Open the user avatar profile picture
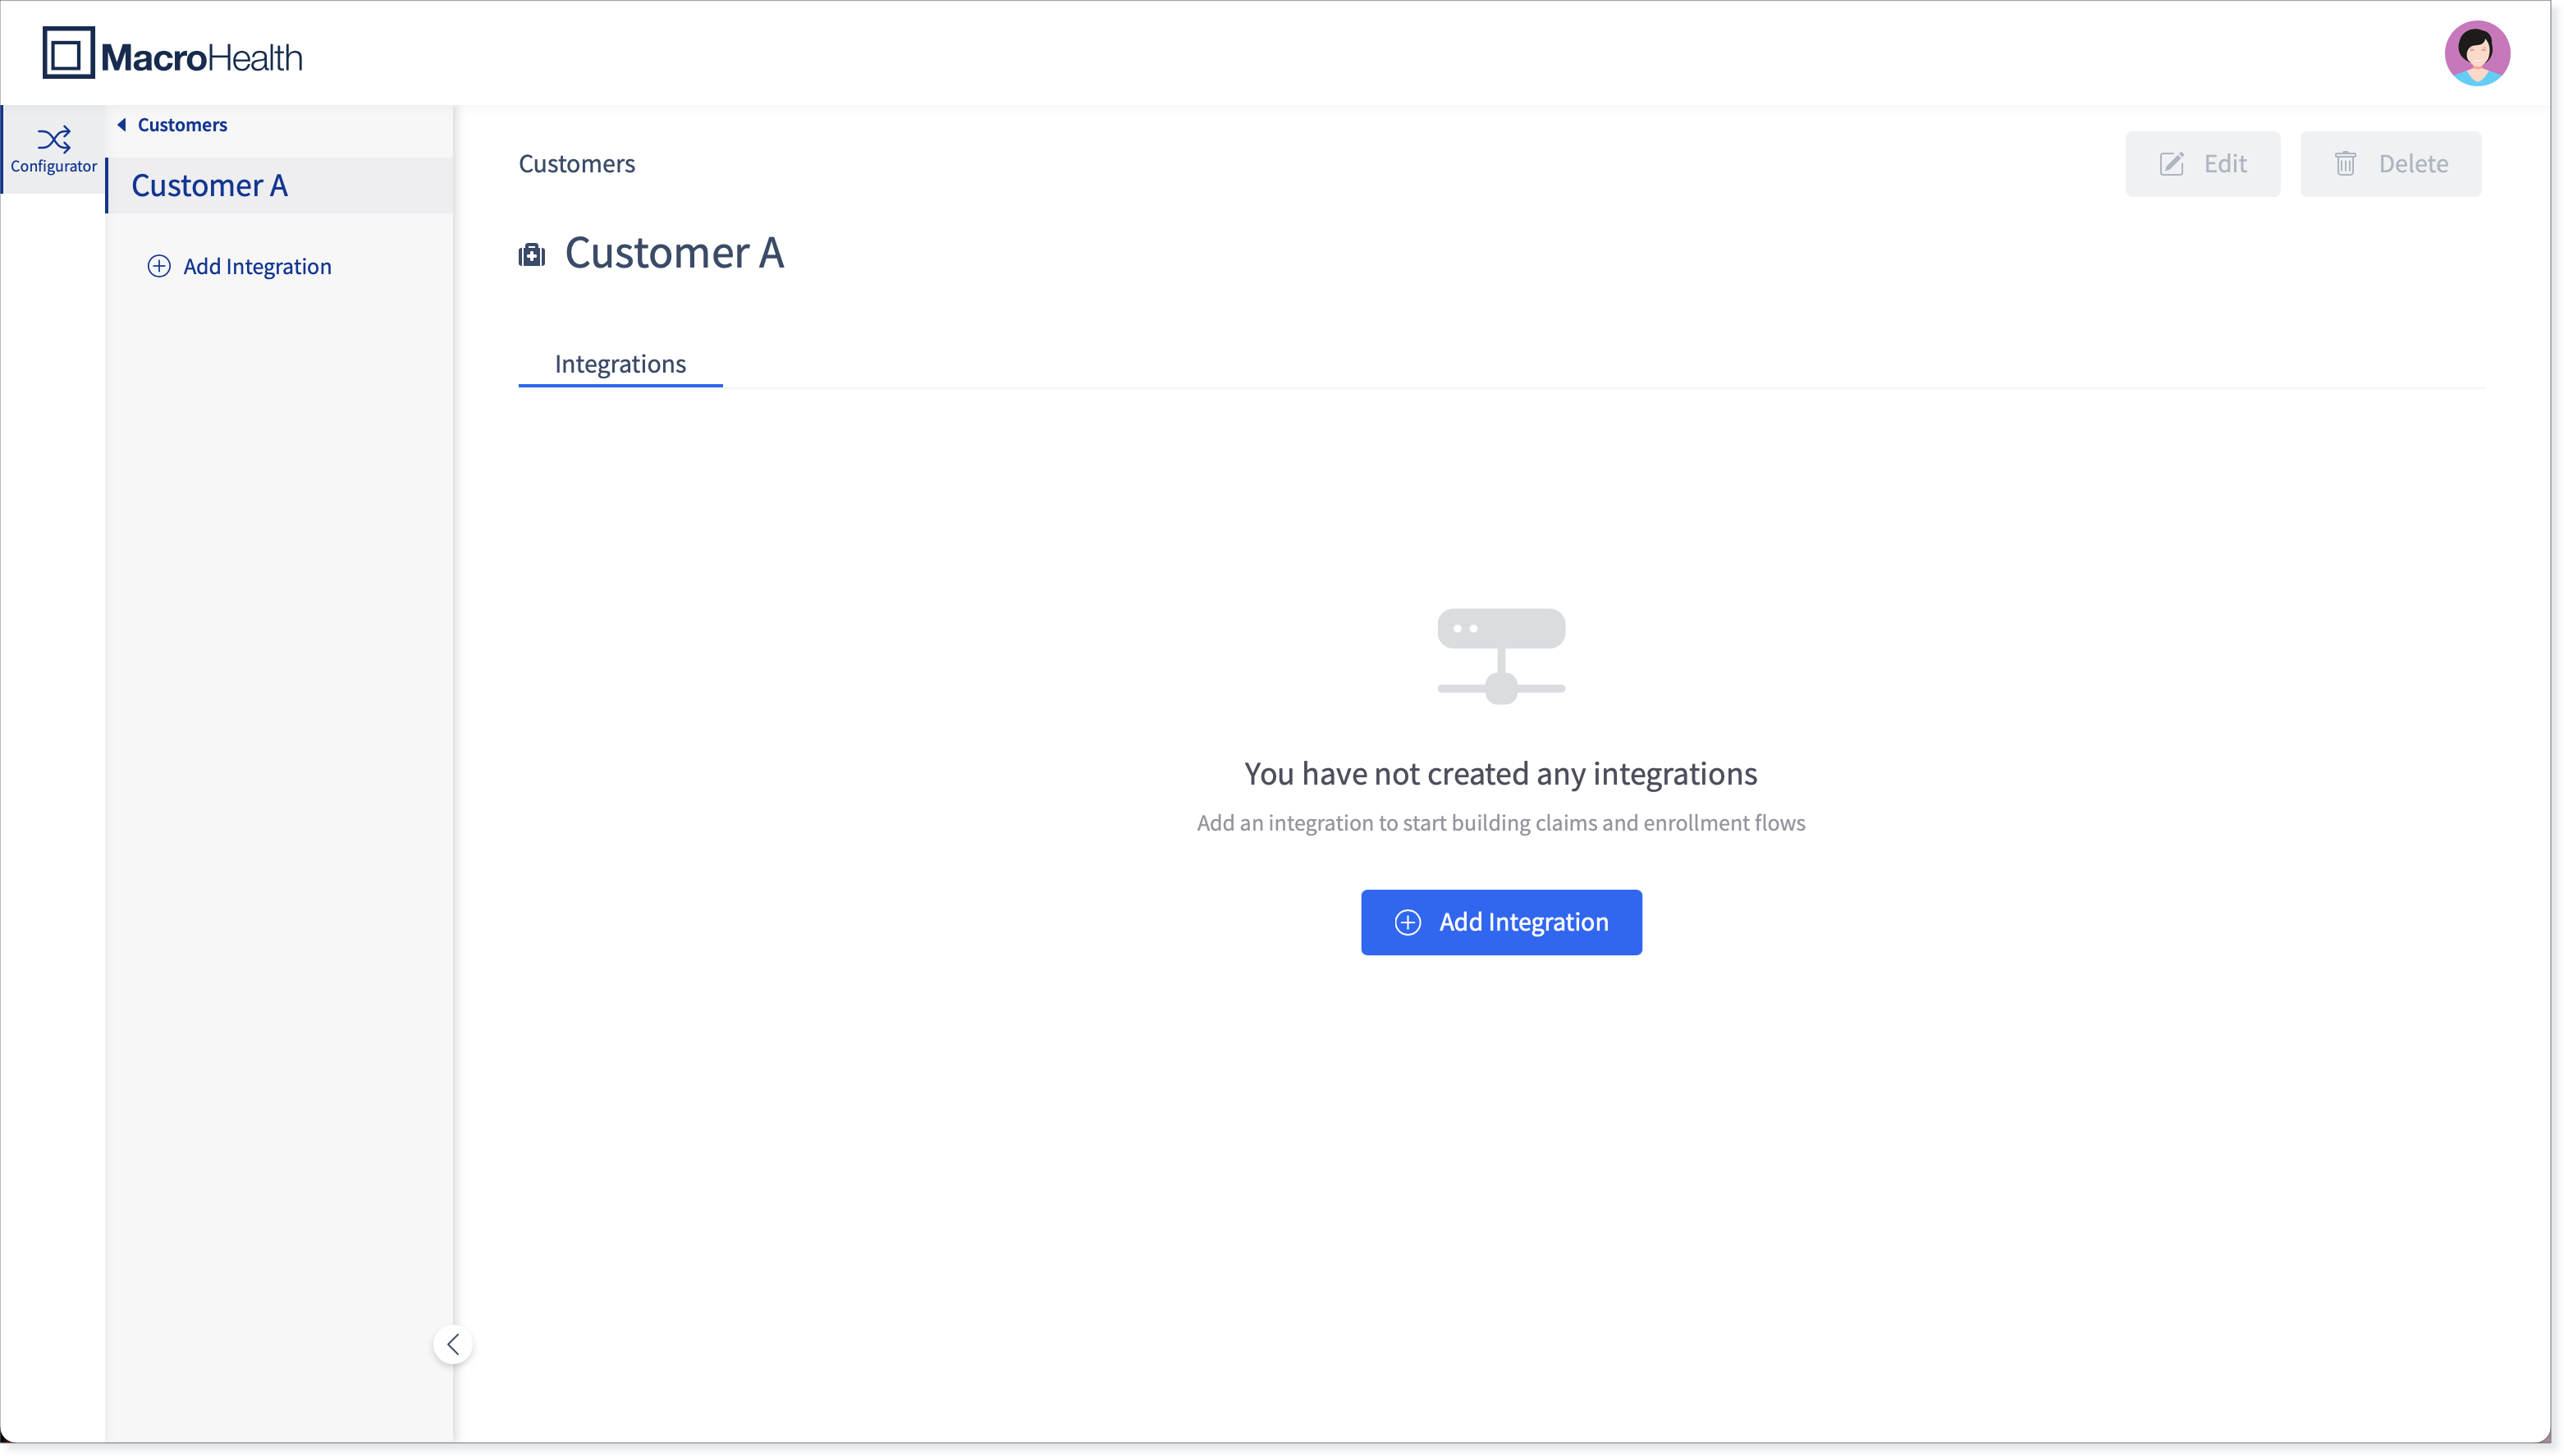Viewport: 2564px width, 1456px height. 2476,53
